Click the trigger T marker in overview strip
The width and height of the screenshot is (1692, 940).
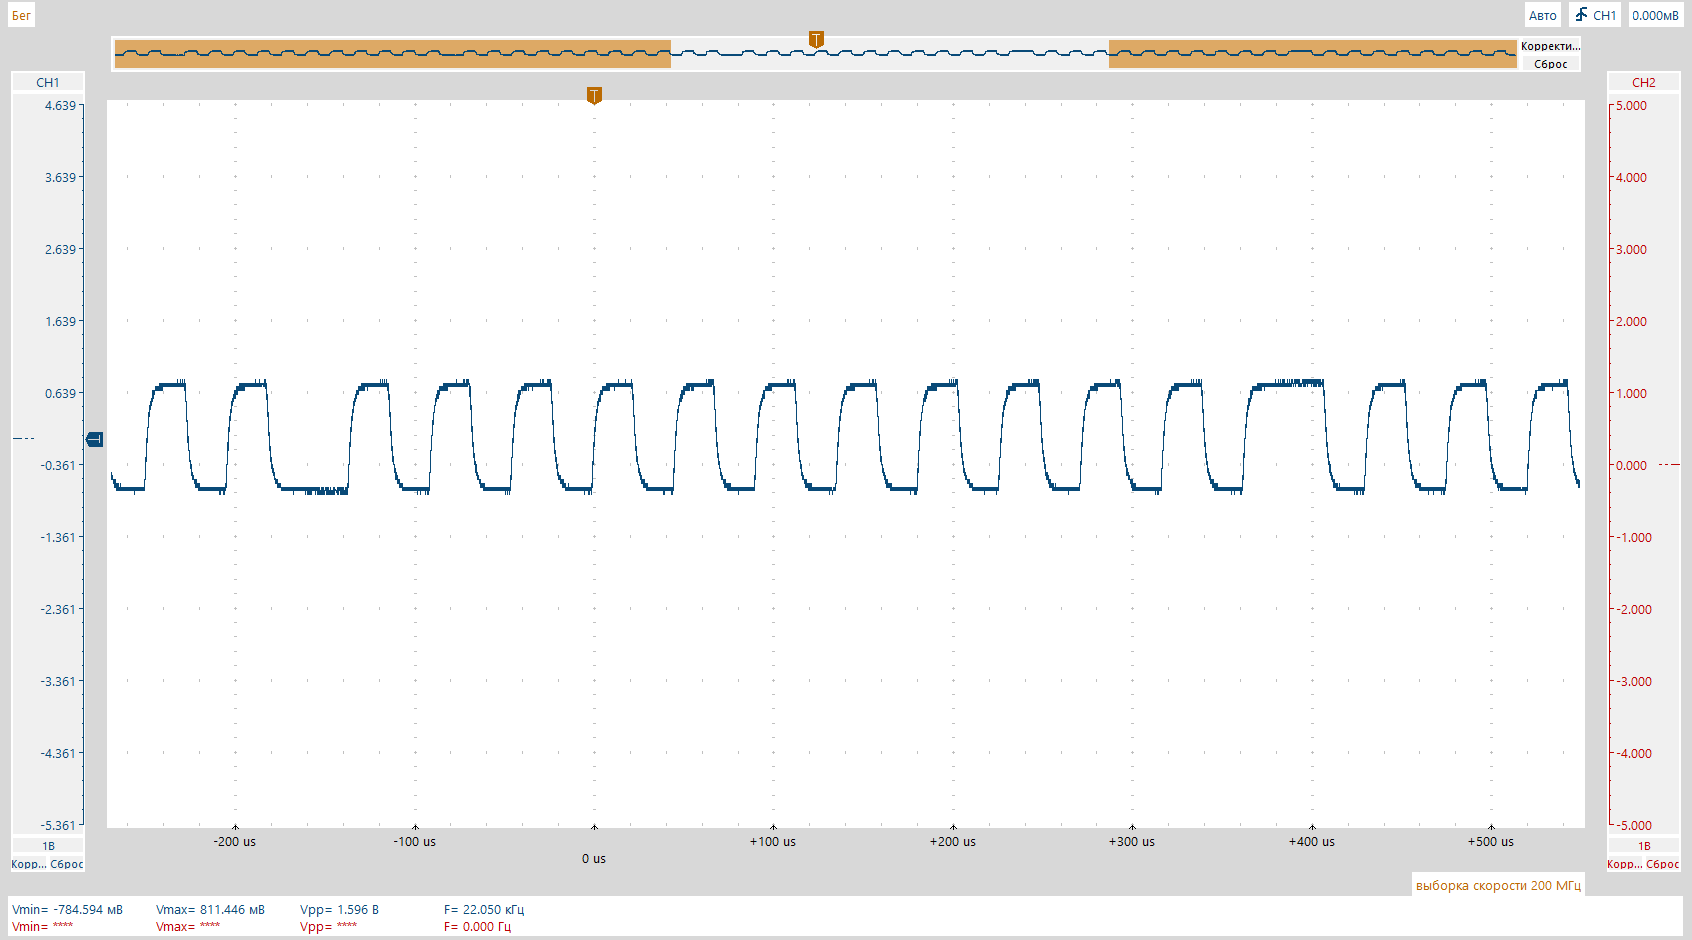(816, 39)
